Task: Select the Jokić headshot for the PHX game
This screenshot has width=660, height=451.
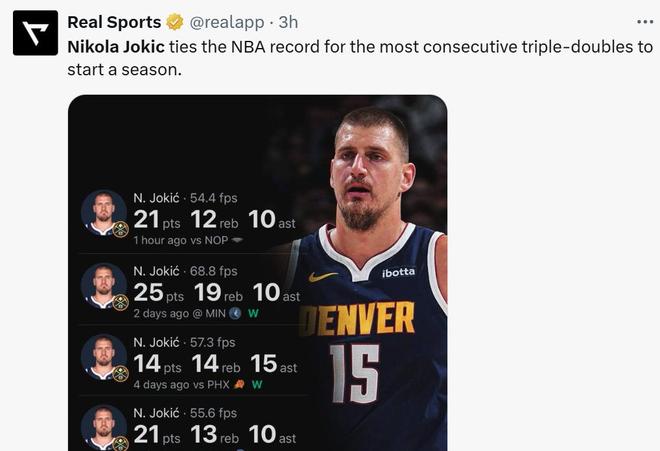Action: coord(103,358)
